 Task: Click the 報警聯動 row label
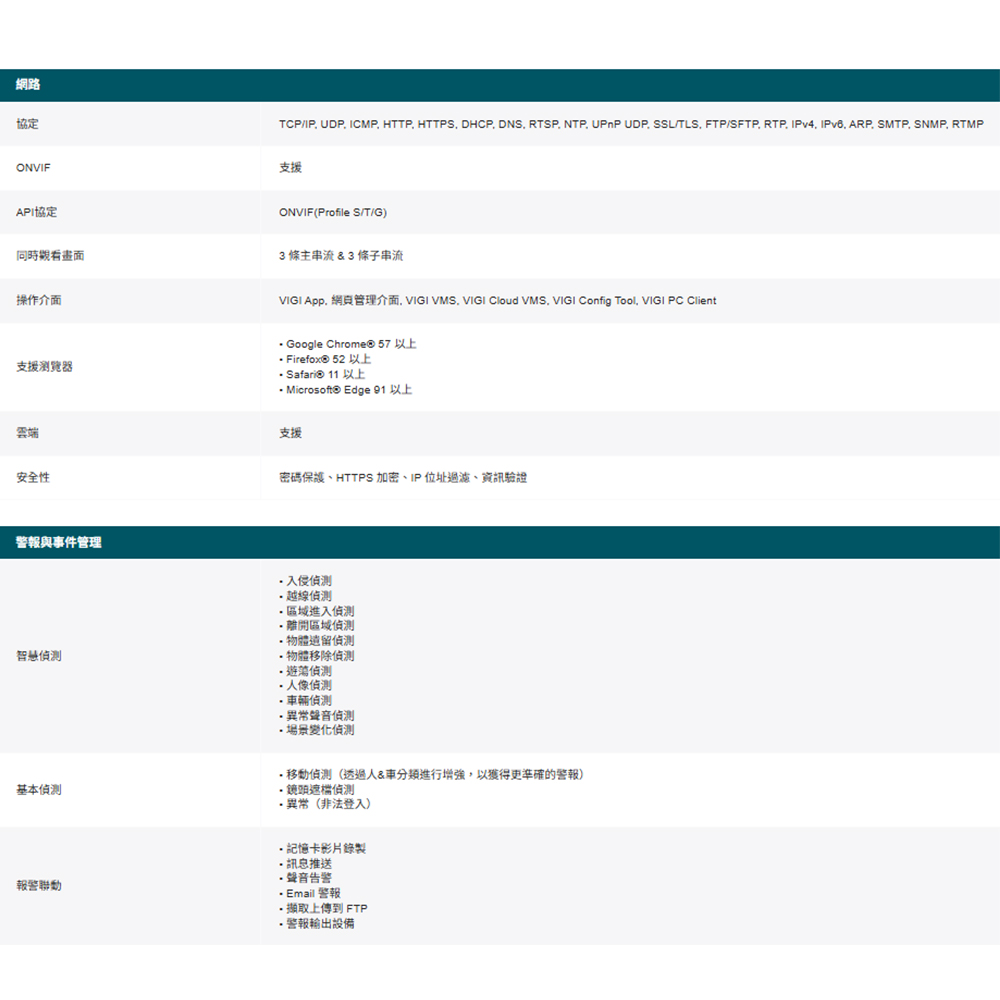39,886
